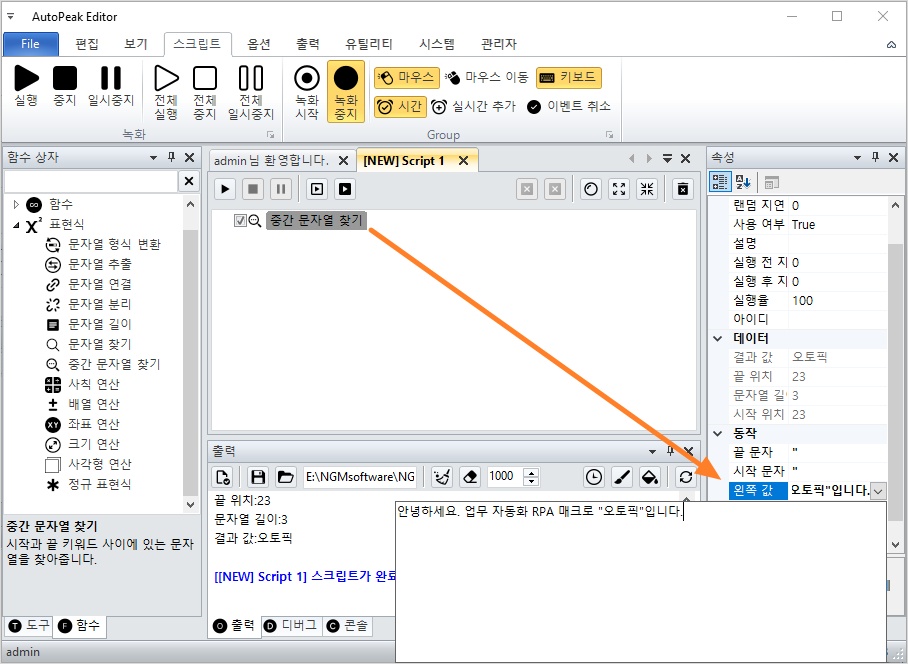Collapse the 데이터 property category
Screen dimensions: 908x664
717,338
